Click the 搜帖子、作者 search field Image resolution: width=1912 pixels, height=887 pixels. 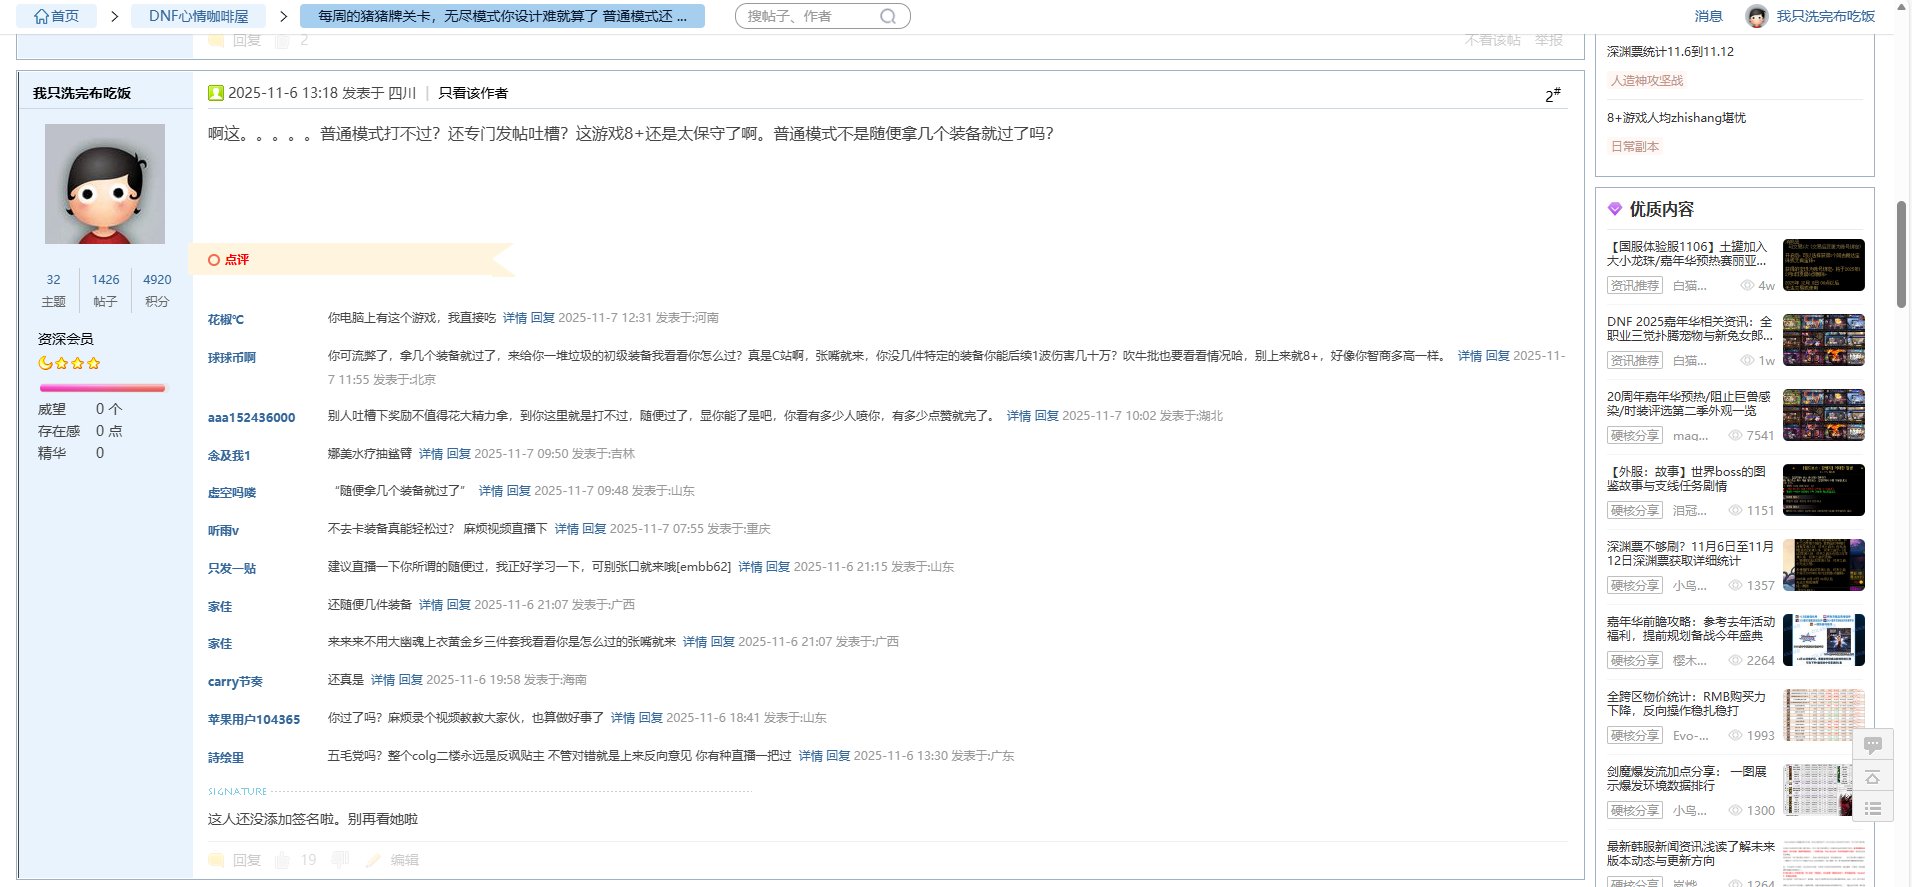point(808,17)
